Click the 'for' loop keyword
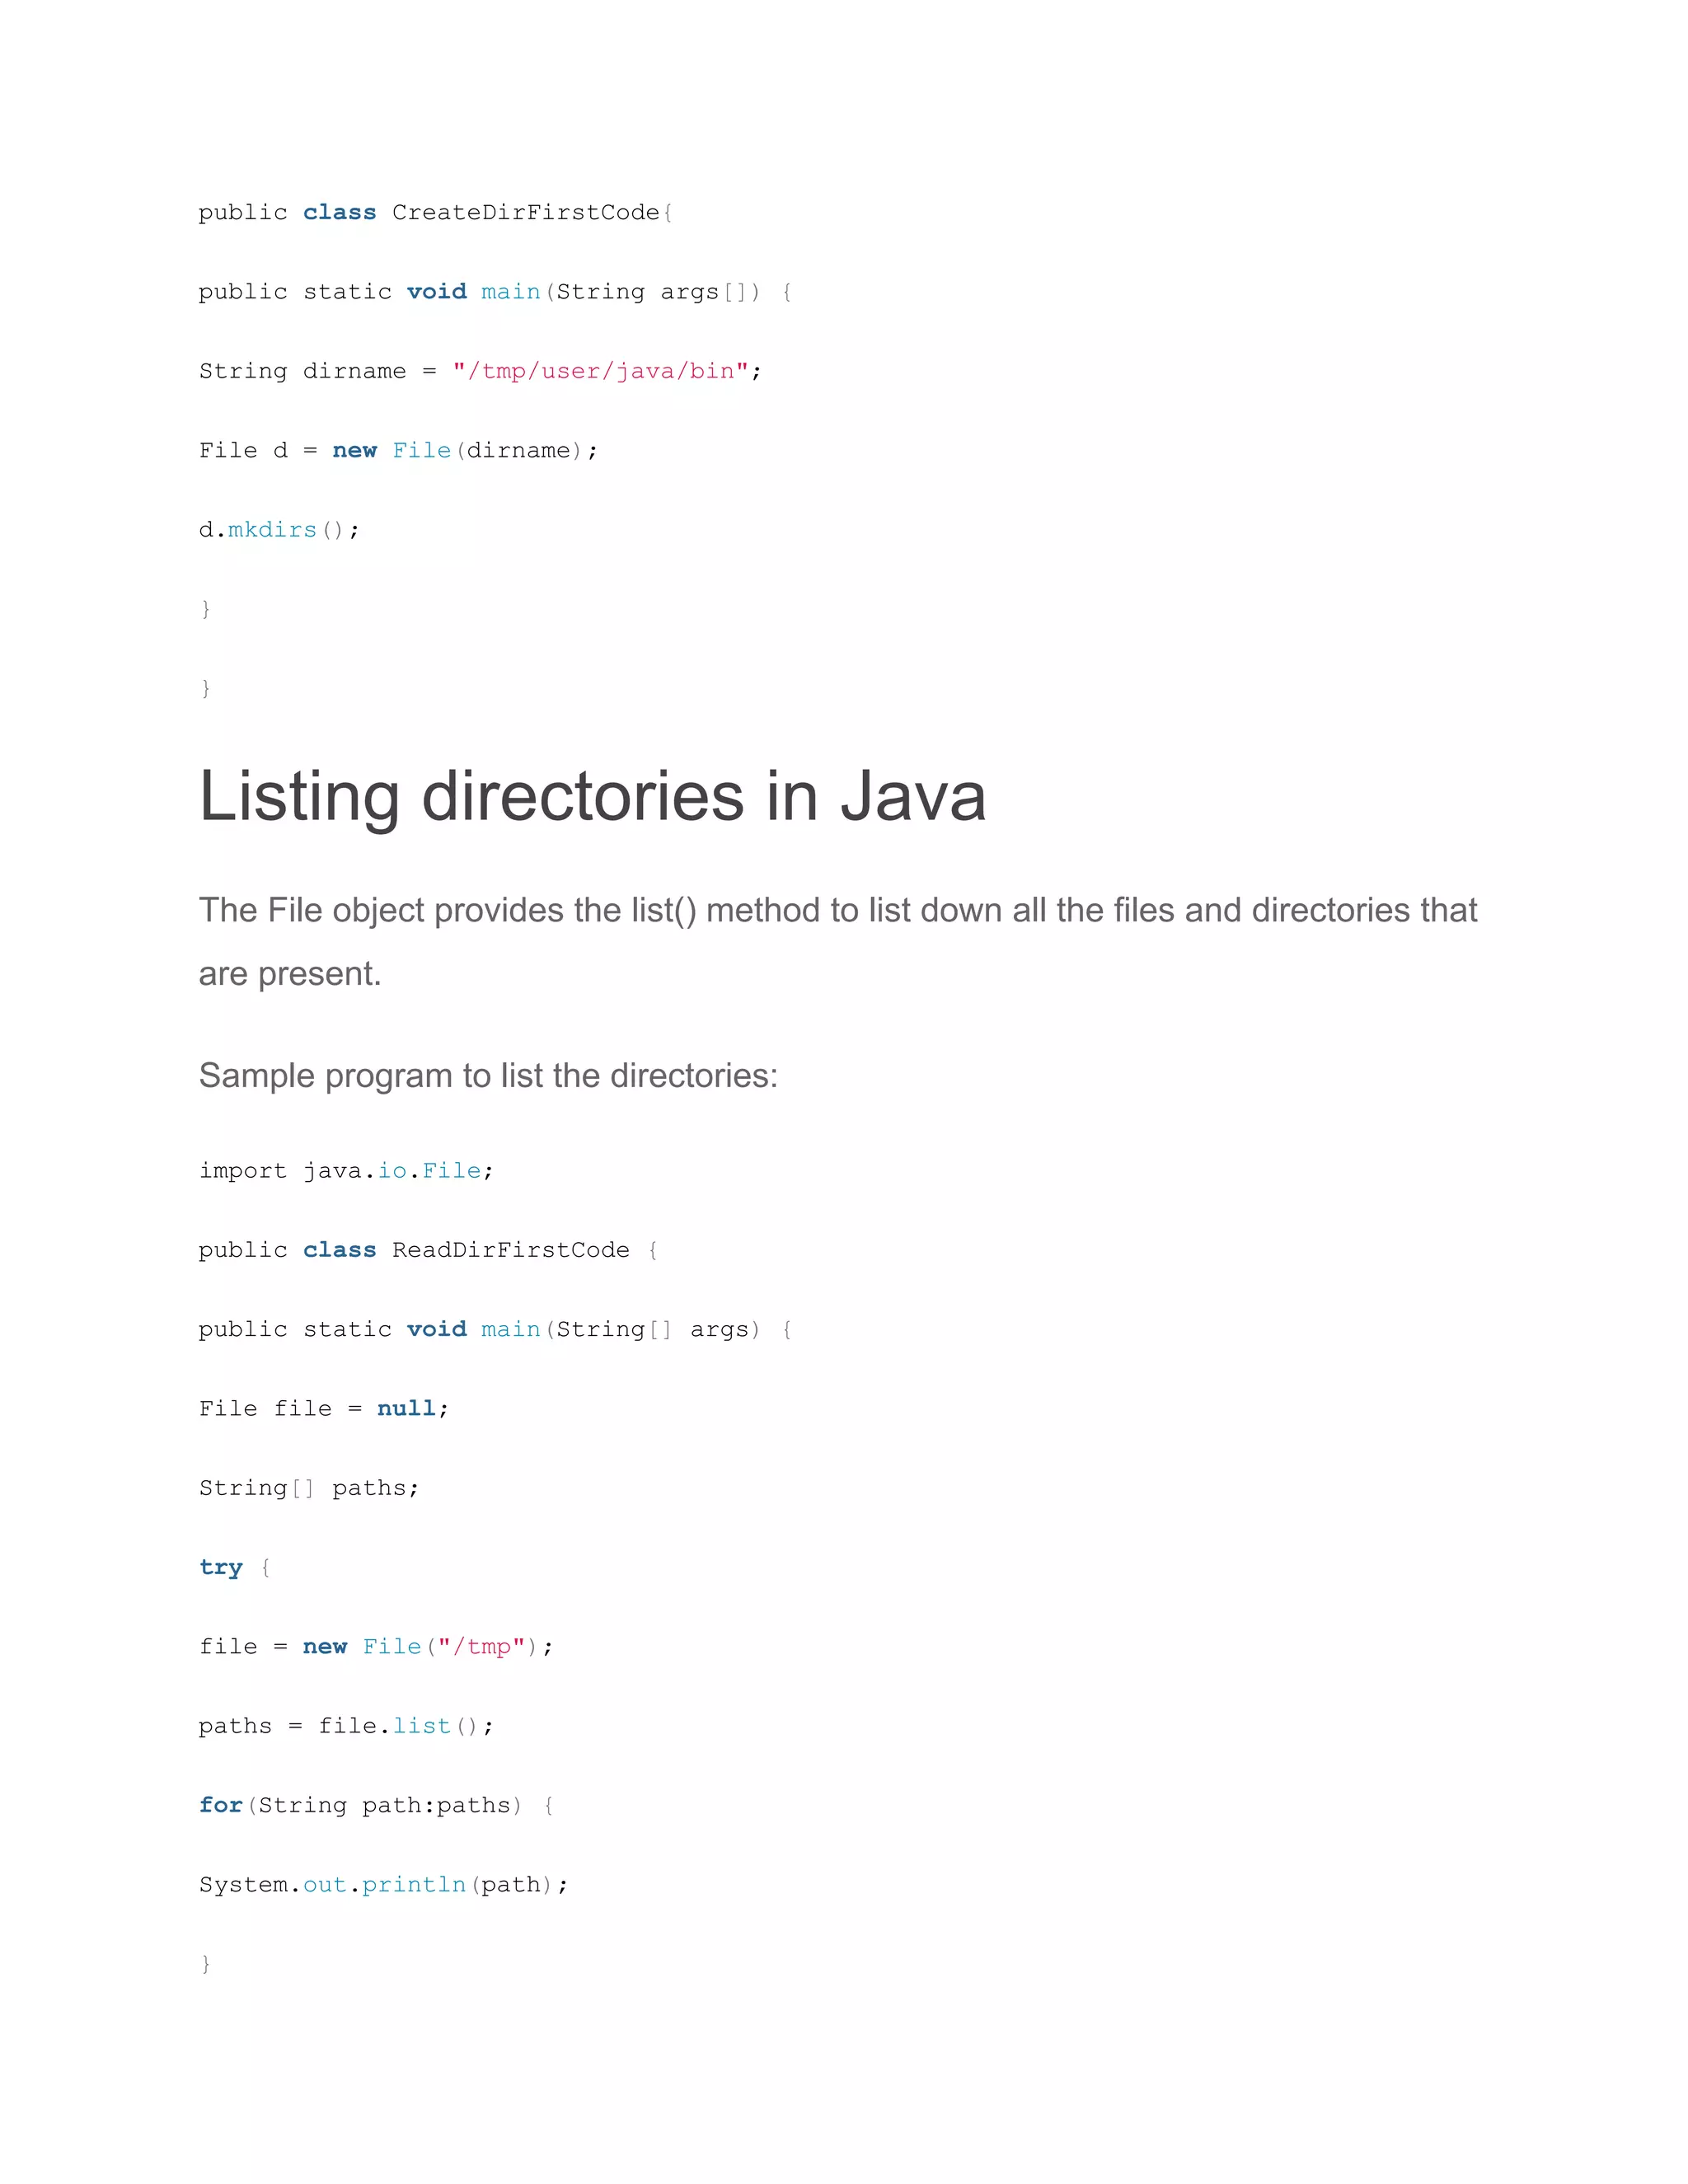Screen dimensions: 1688x2184 point(220,1805)
